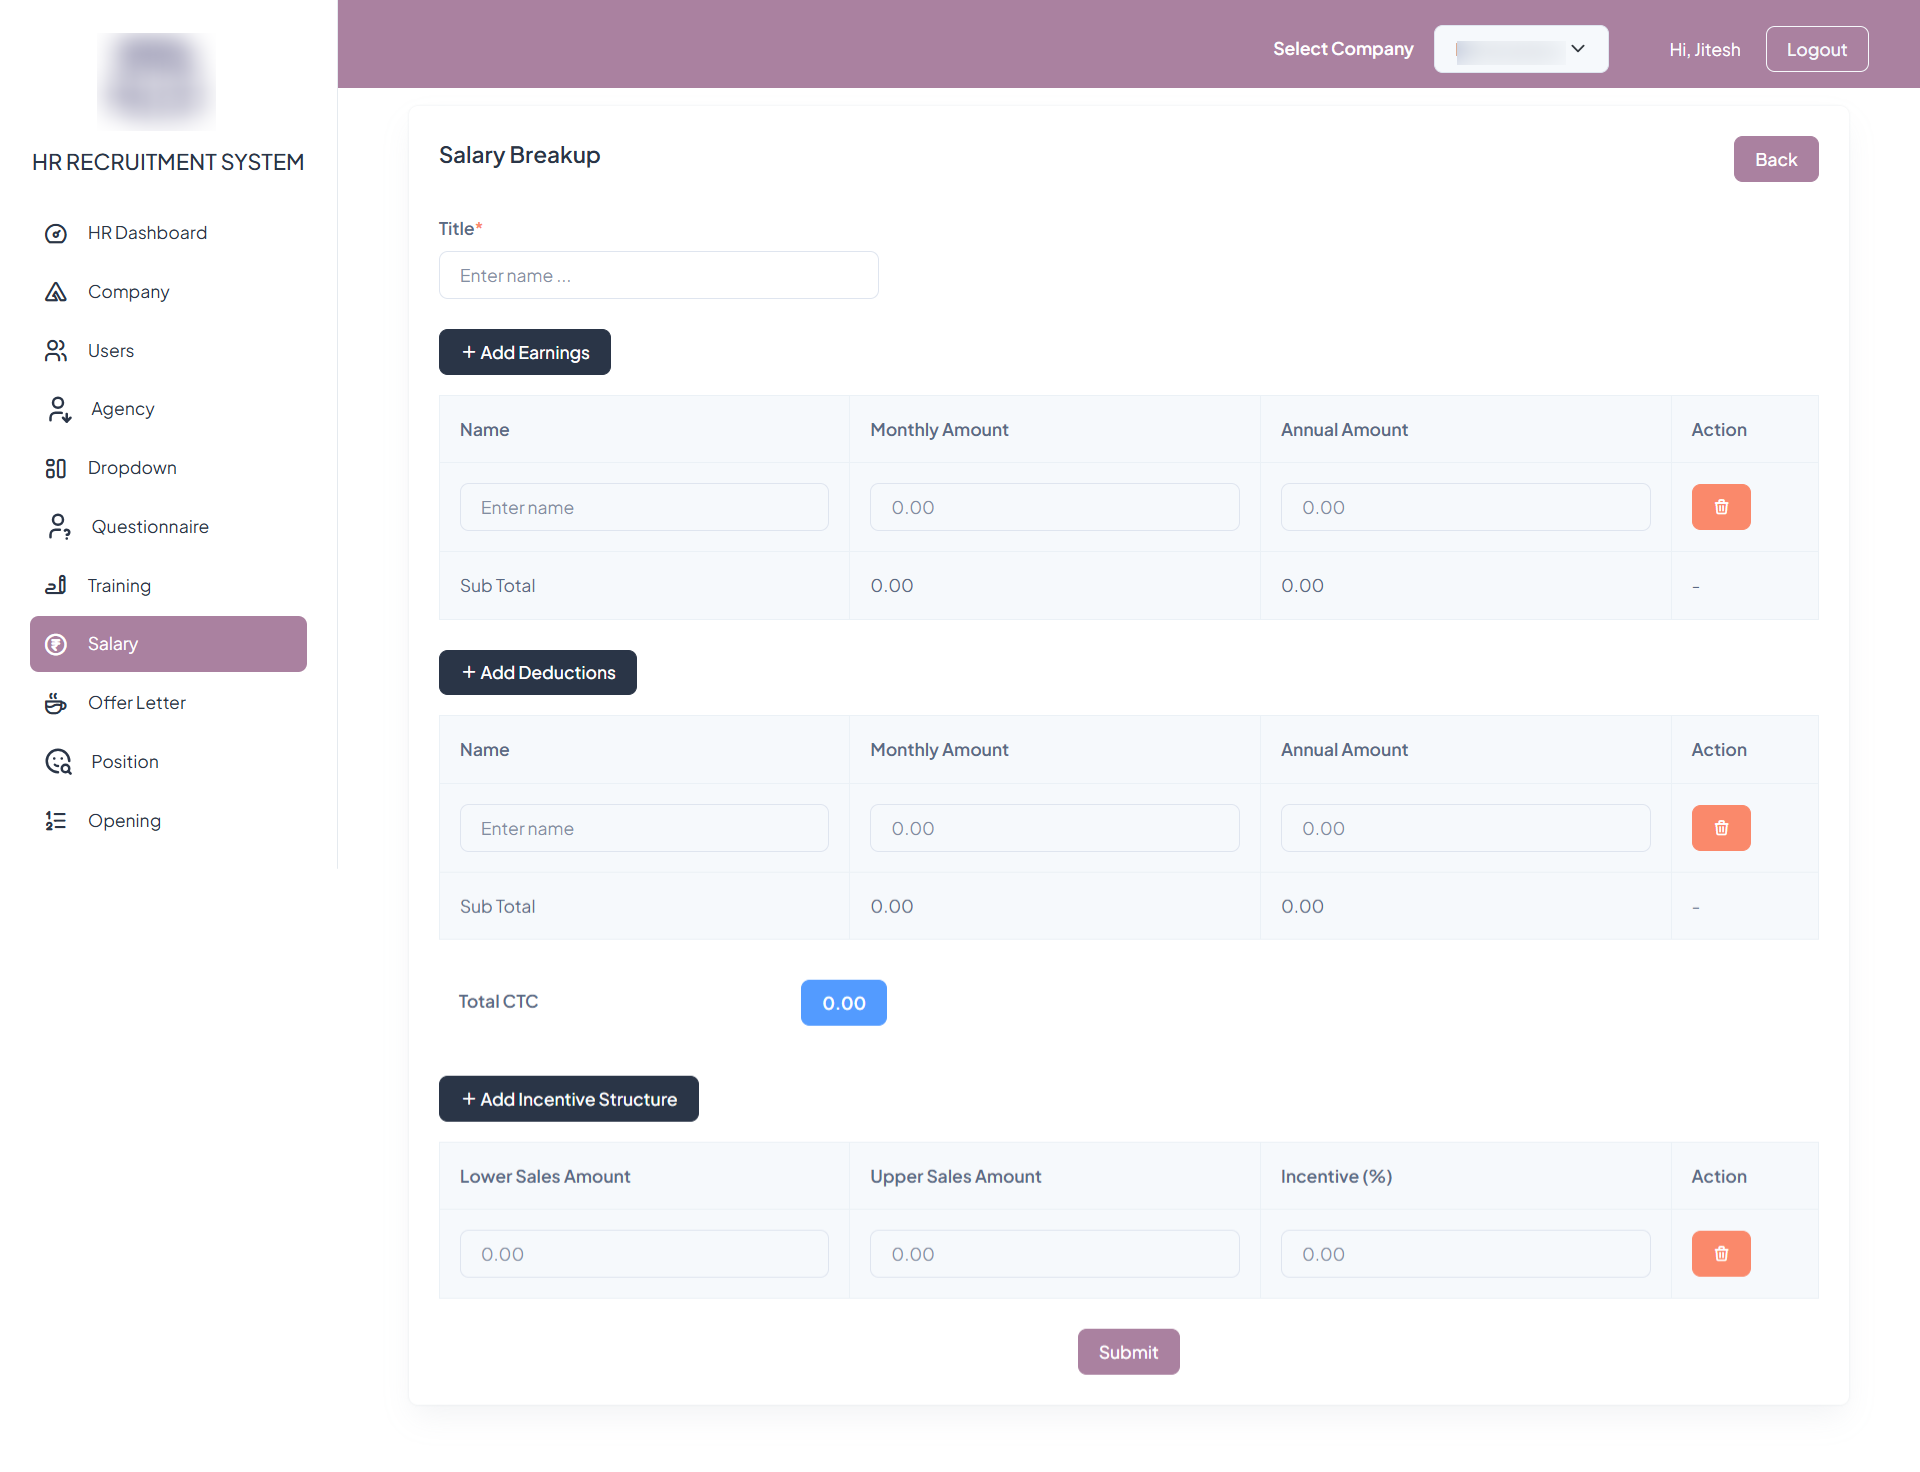Click the Company triangle icon in sidebar
The image size is (1920, 1472).
click(56, 292)
